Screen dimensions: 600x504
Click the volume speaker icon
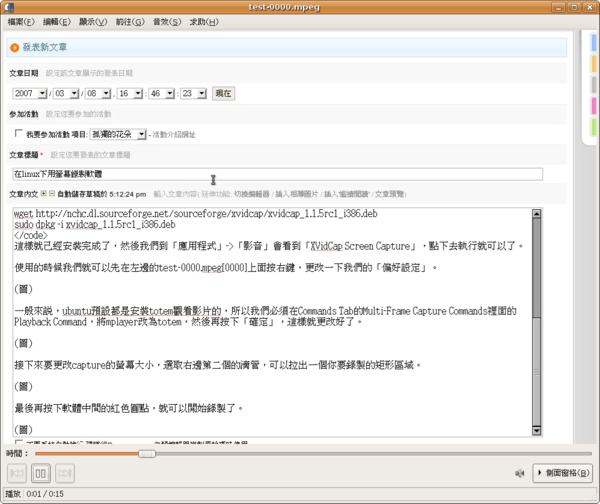point(519,473)
